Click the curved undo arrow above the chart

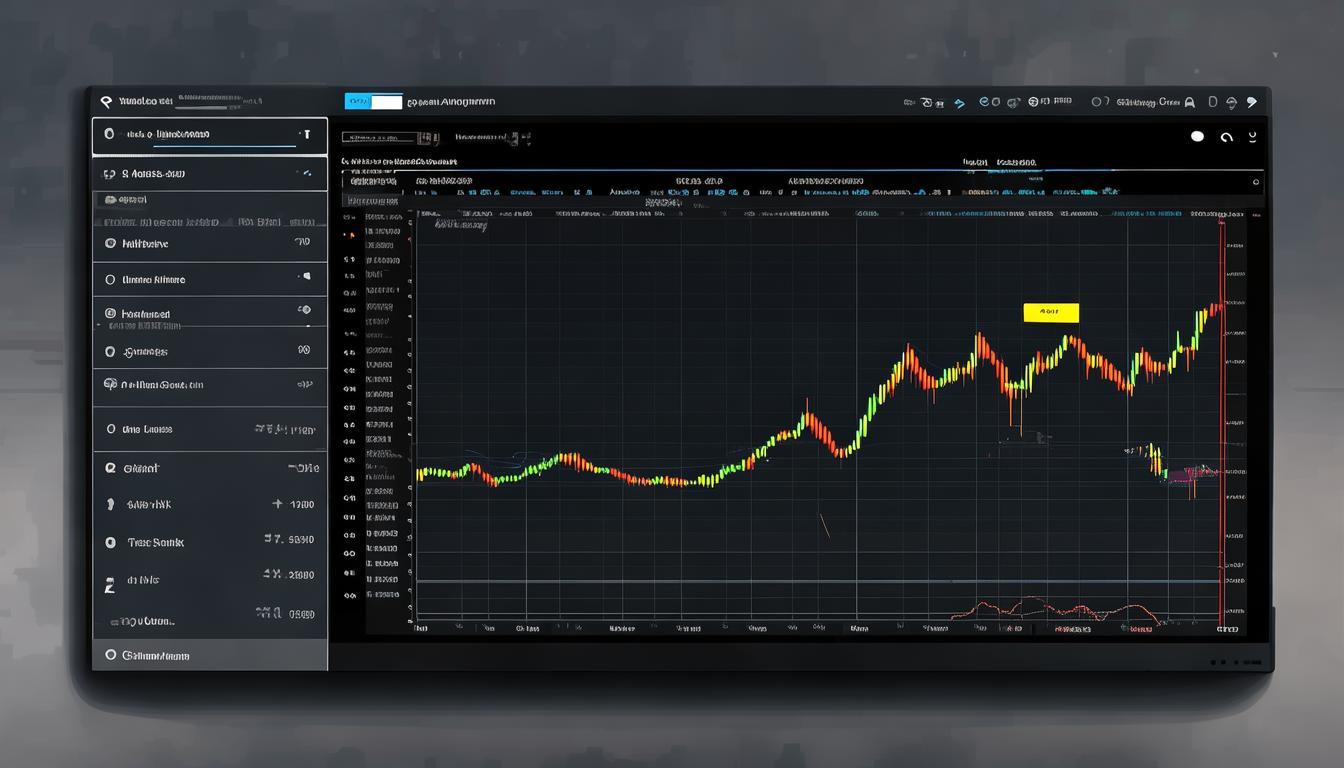(x=1227, y=137)
